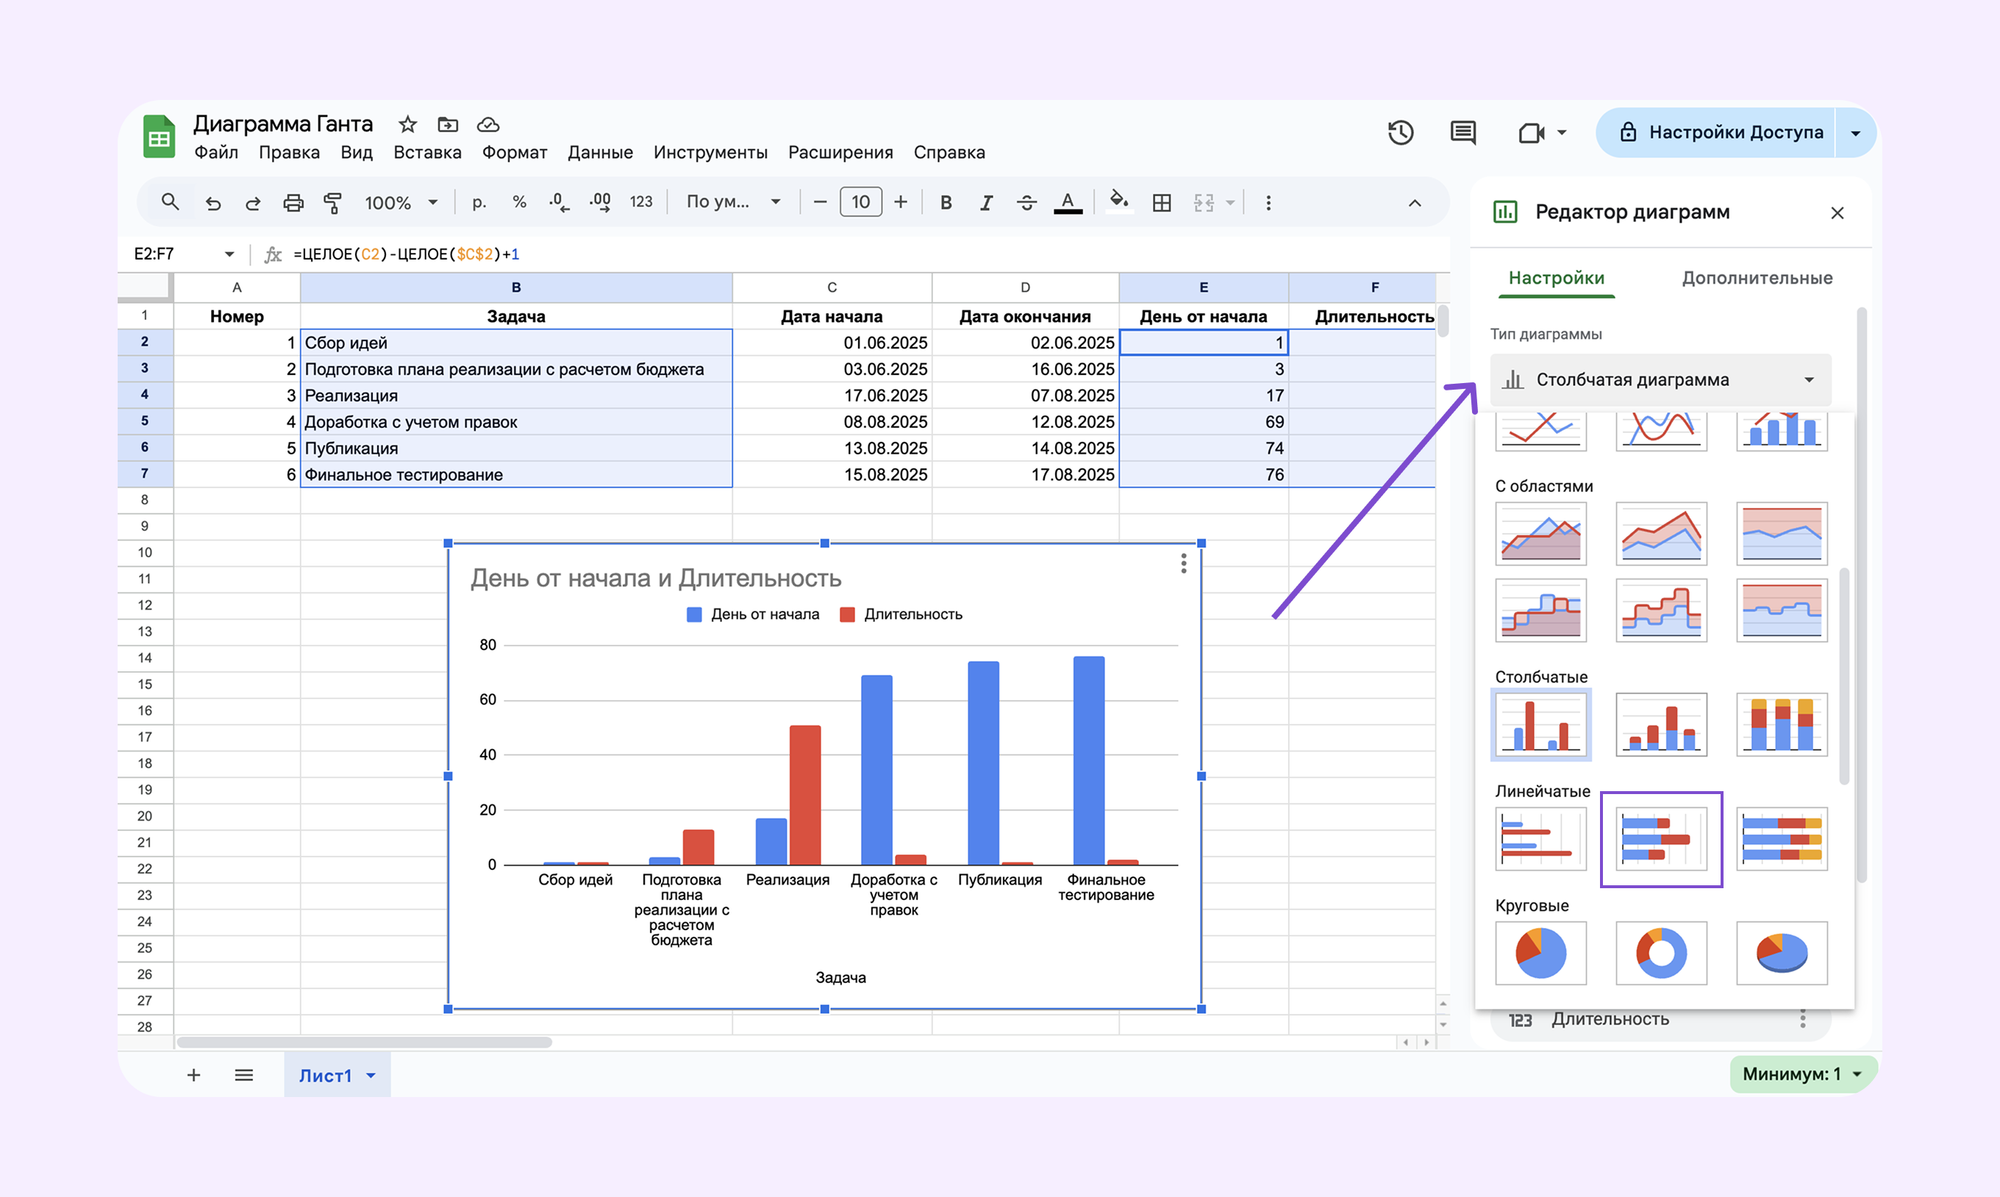Close the Редактор диаграмм panel

[x=1837, y=212]
